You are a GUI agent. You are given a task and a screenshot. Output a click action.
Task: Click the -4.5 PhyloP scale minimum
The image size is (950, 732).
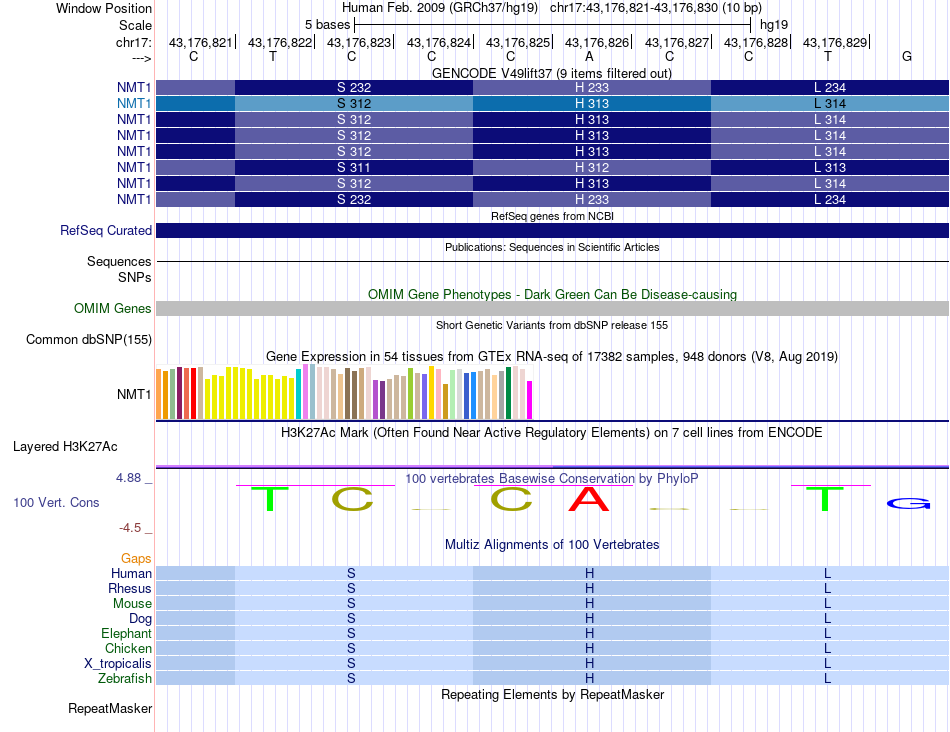(x=130, y=528)
